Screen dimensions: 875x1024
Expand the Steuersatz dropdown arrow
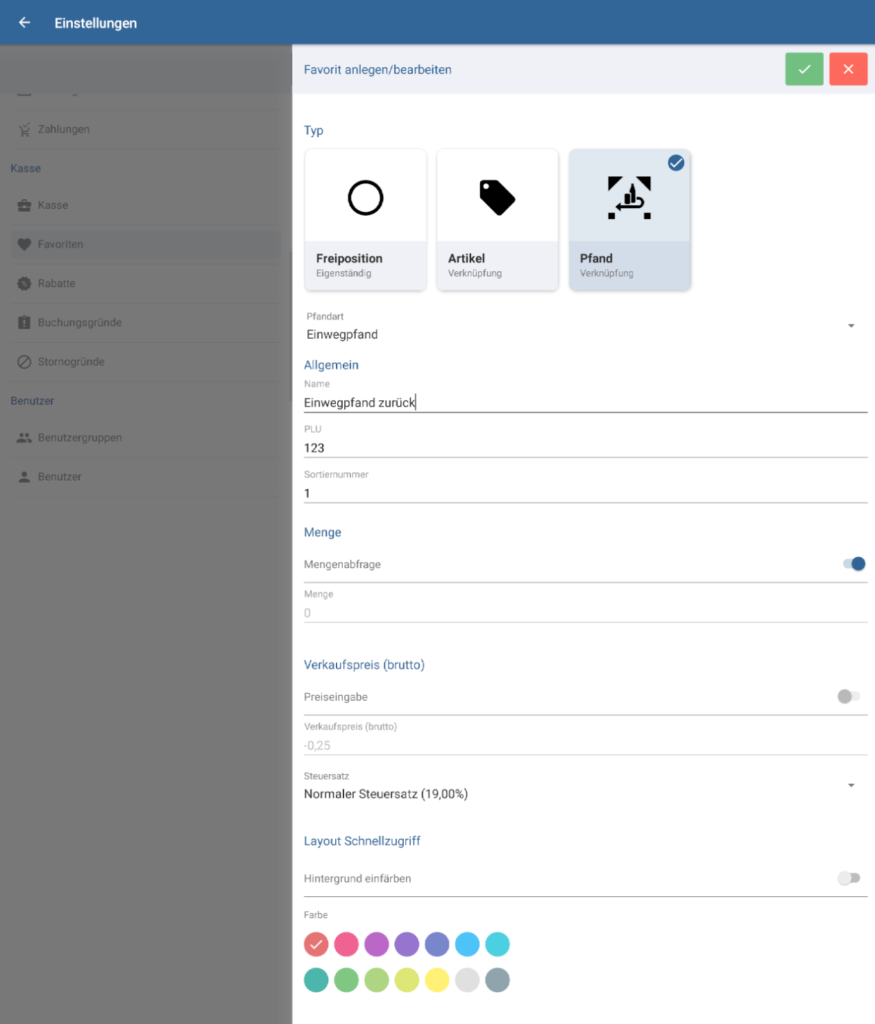coord(850,786)
